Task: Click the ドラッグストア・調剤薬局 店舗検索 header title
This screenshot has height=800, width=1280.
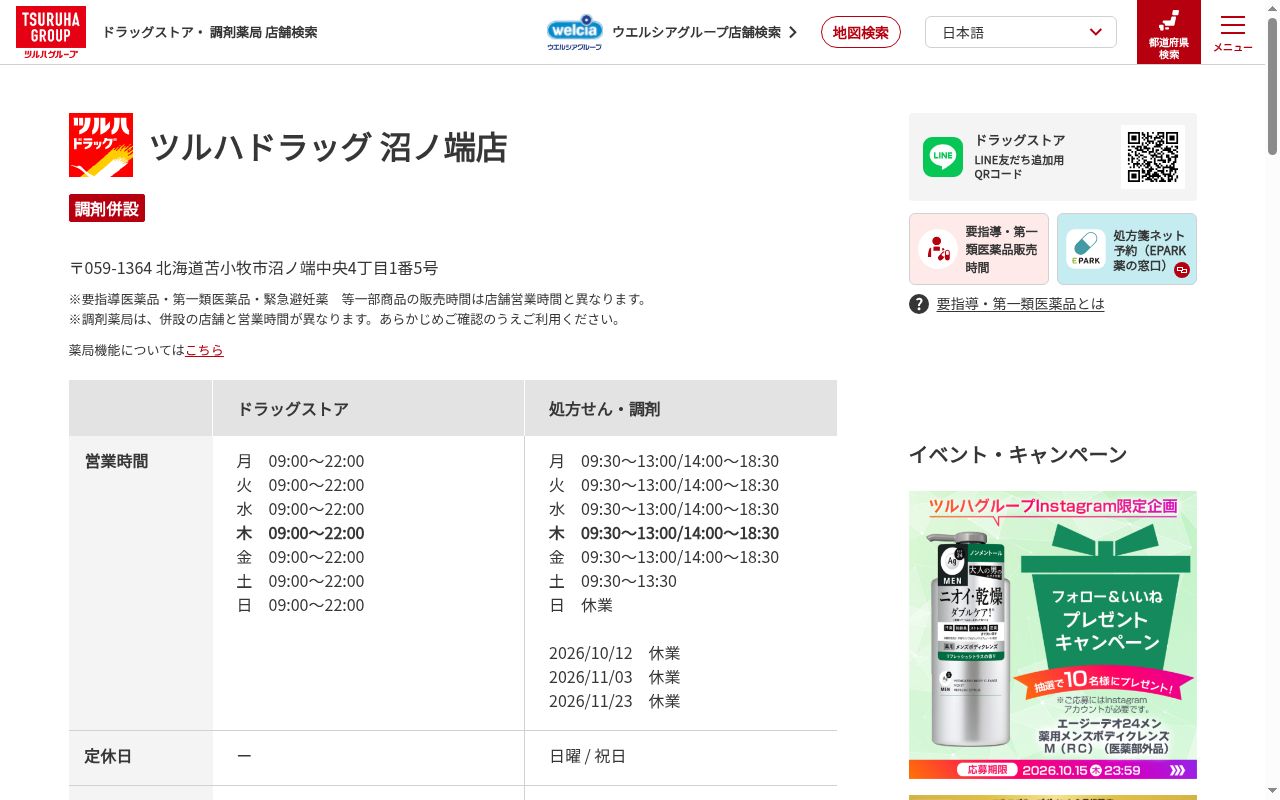Action: pos(209,32)
